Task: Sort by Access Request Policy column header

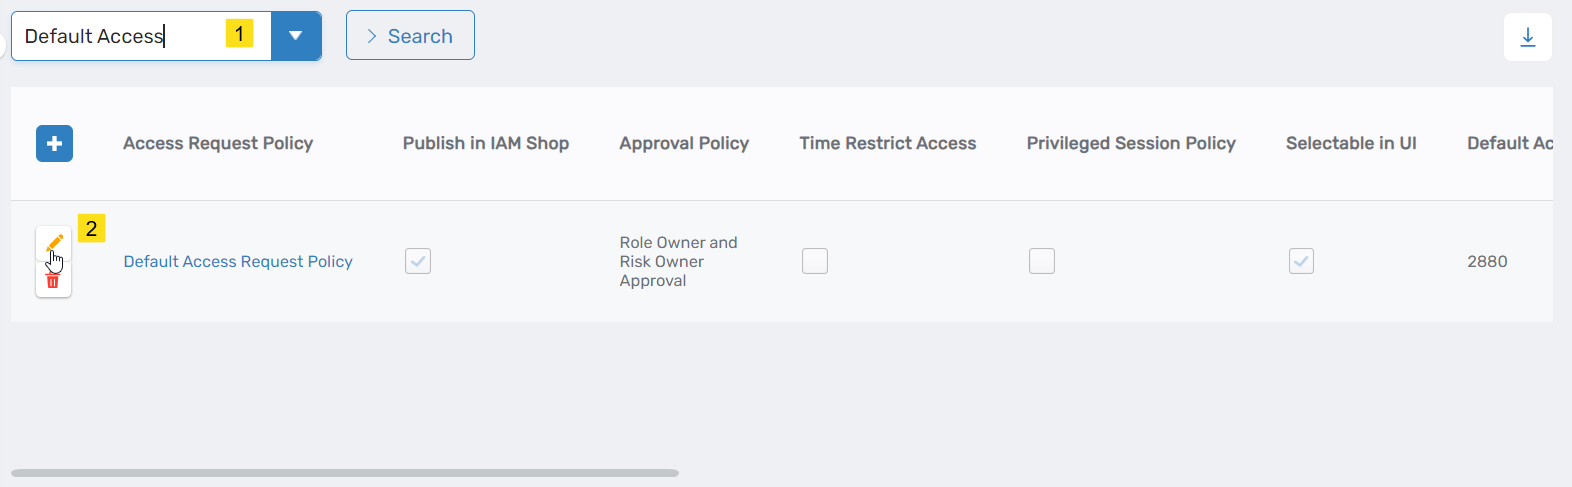Action: (x=218, y=143)
